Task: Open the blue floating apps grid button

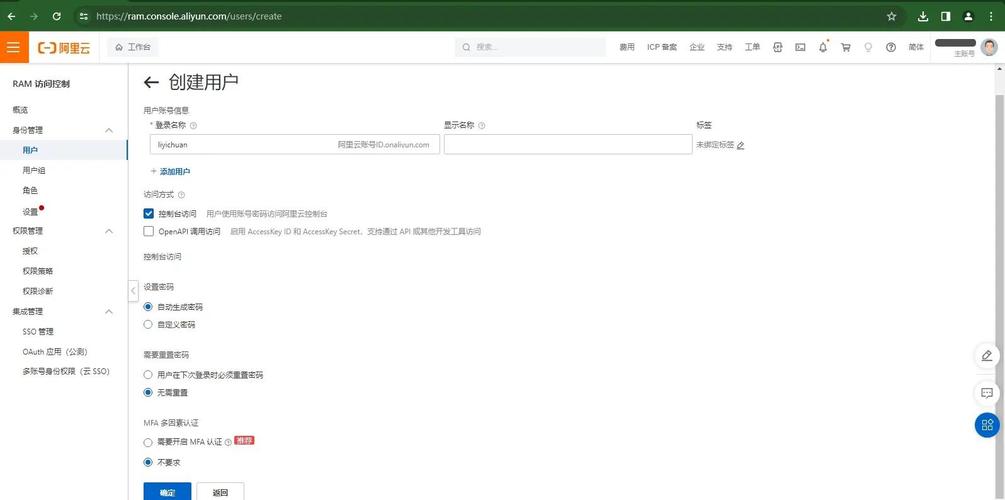Action: 988,424
